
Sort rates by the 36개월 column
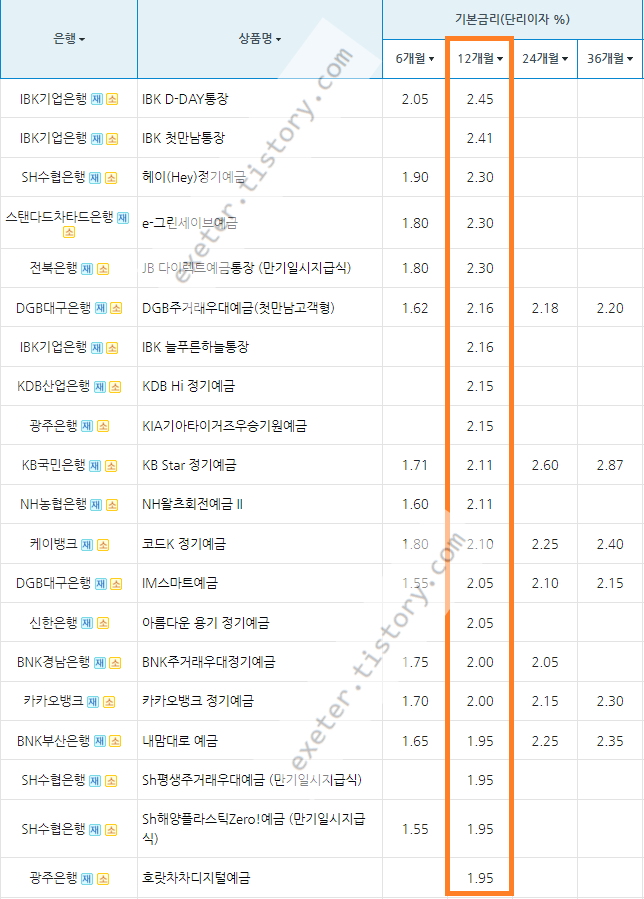click(610, 58)
